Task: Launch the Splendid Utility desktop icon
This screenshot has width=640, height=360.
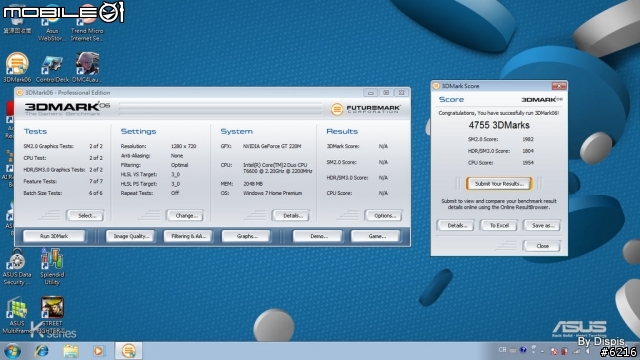Action: 52,267
